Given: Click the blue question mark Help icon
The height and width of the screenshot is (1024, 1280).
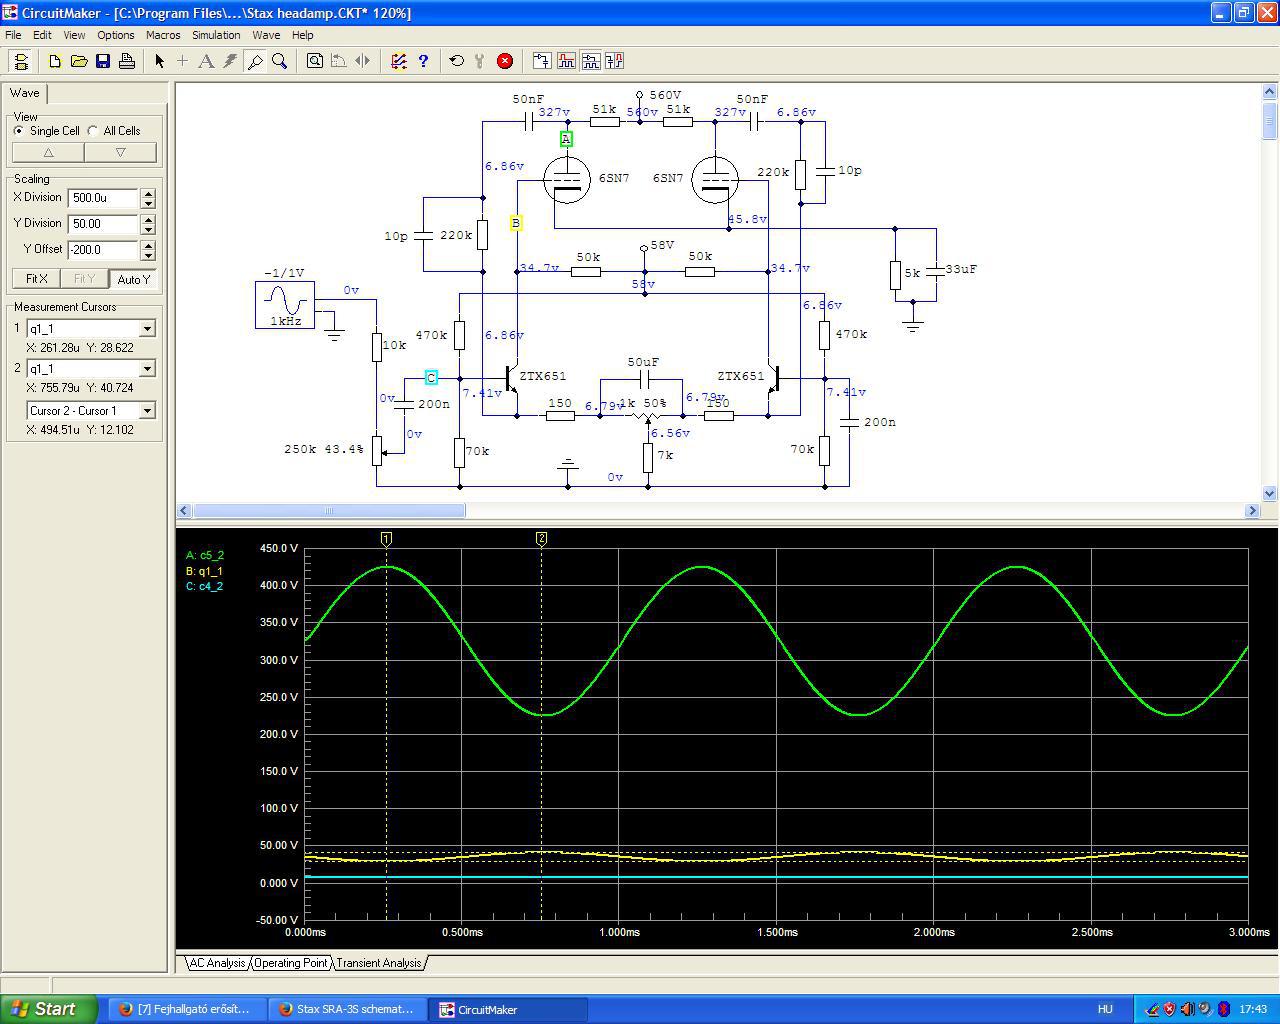Looking at the screenshot, I should (423, 61).
